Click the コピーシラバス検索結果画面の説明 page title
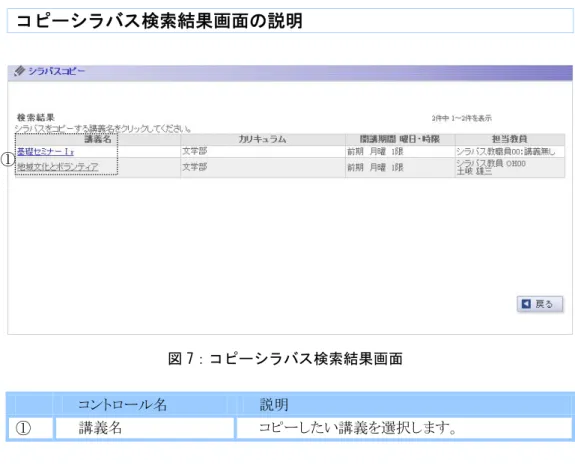 [x=160, y=21]
